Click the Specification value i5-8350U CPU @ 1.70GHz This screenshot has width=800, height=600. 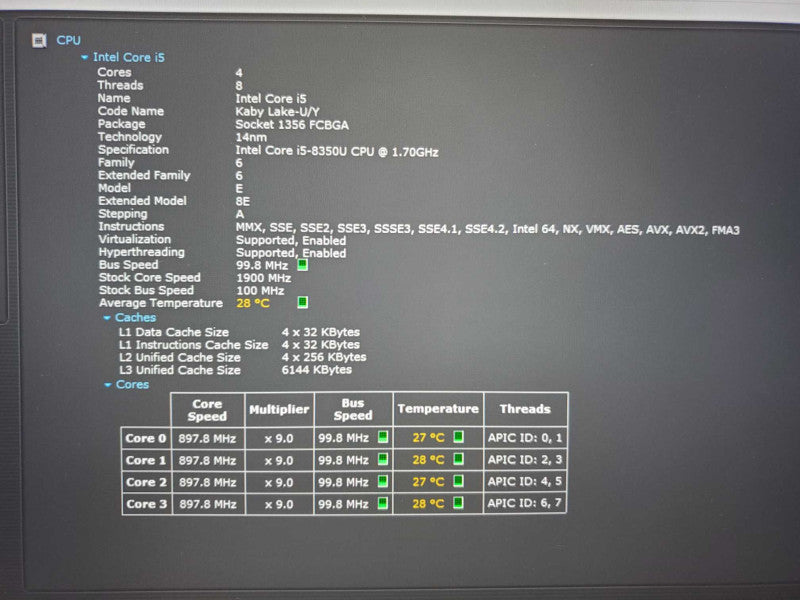point(337,152)
